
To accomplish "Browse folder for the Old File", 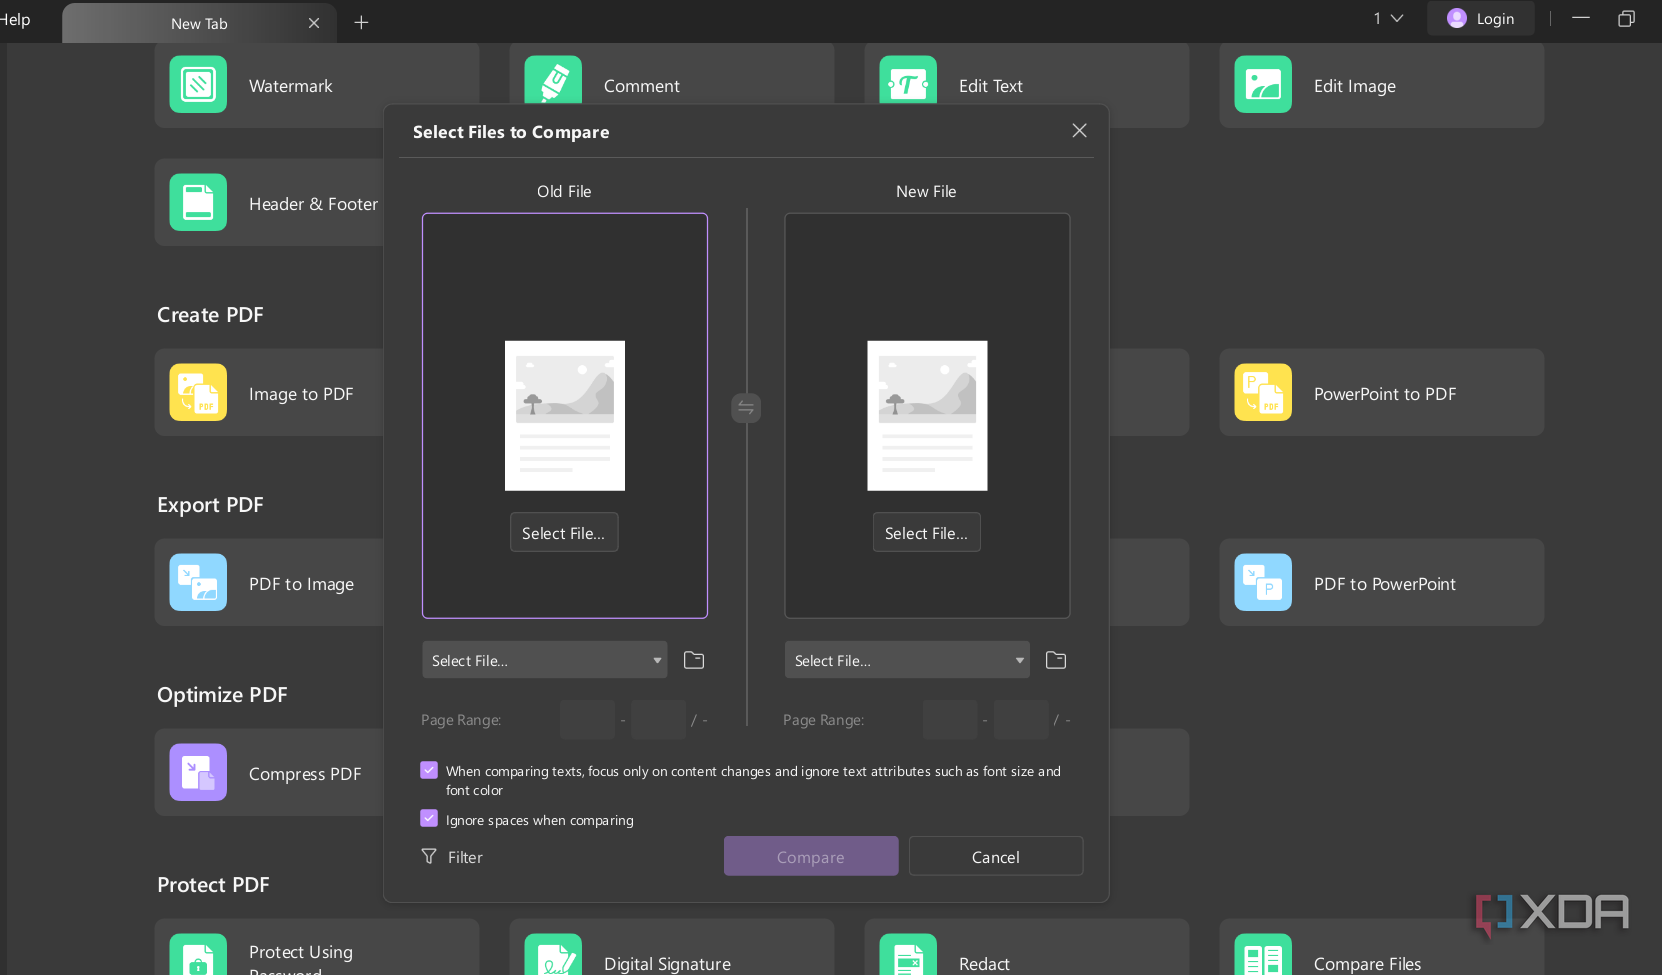I will click(x=694, y=660).
